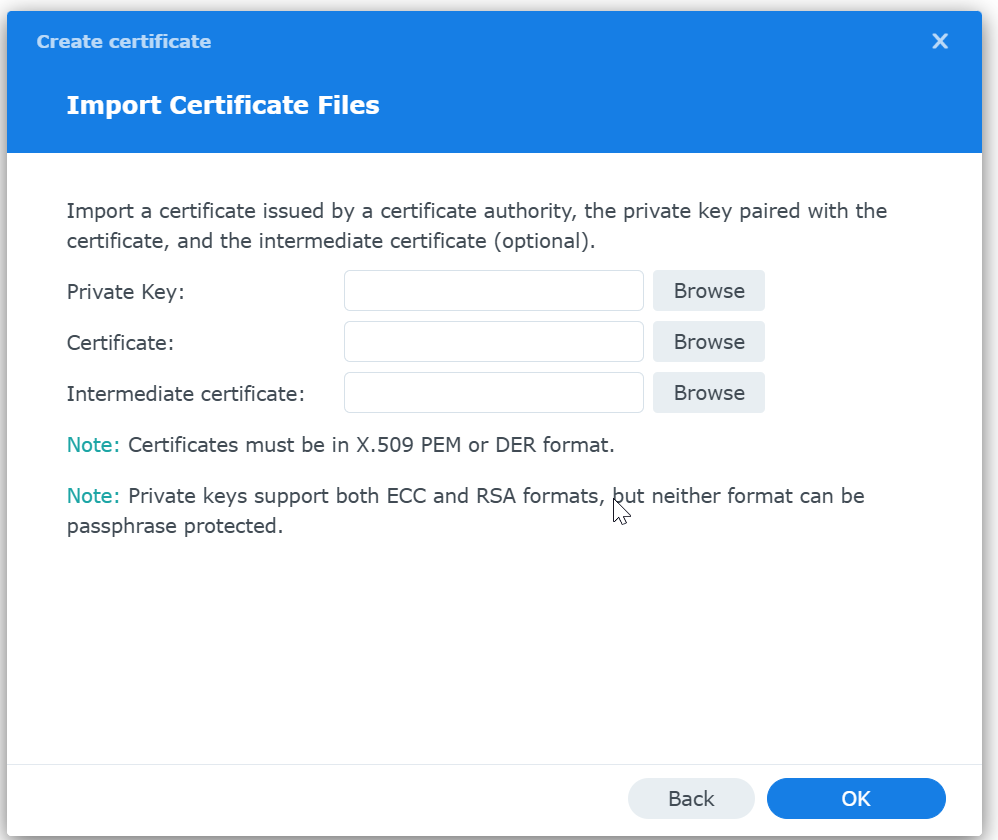Click the Private Key input field
Viewport: 998px width, 840px height.
tap(493, 291)
